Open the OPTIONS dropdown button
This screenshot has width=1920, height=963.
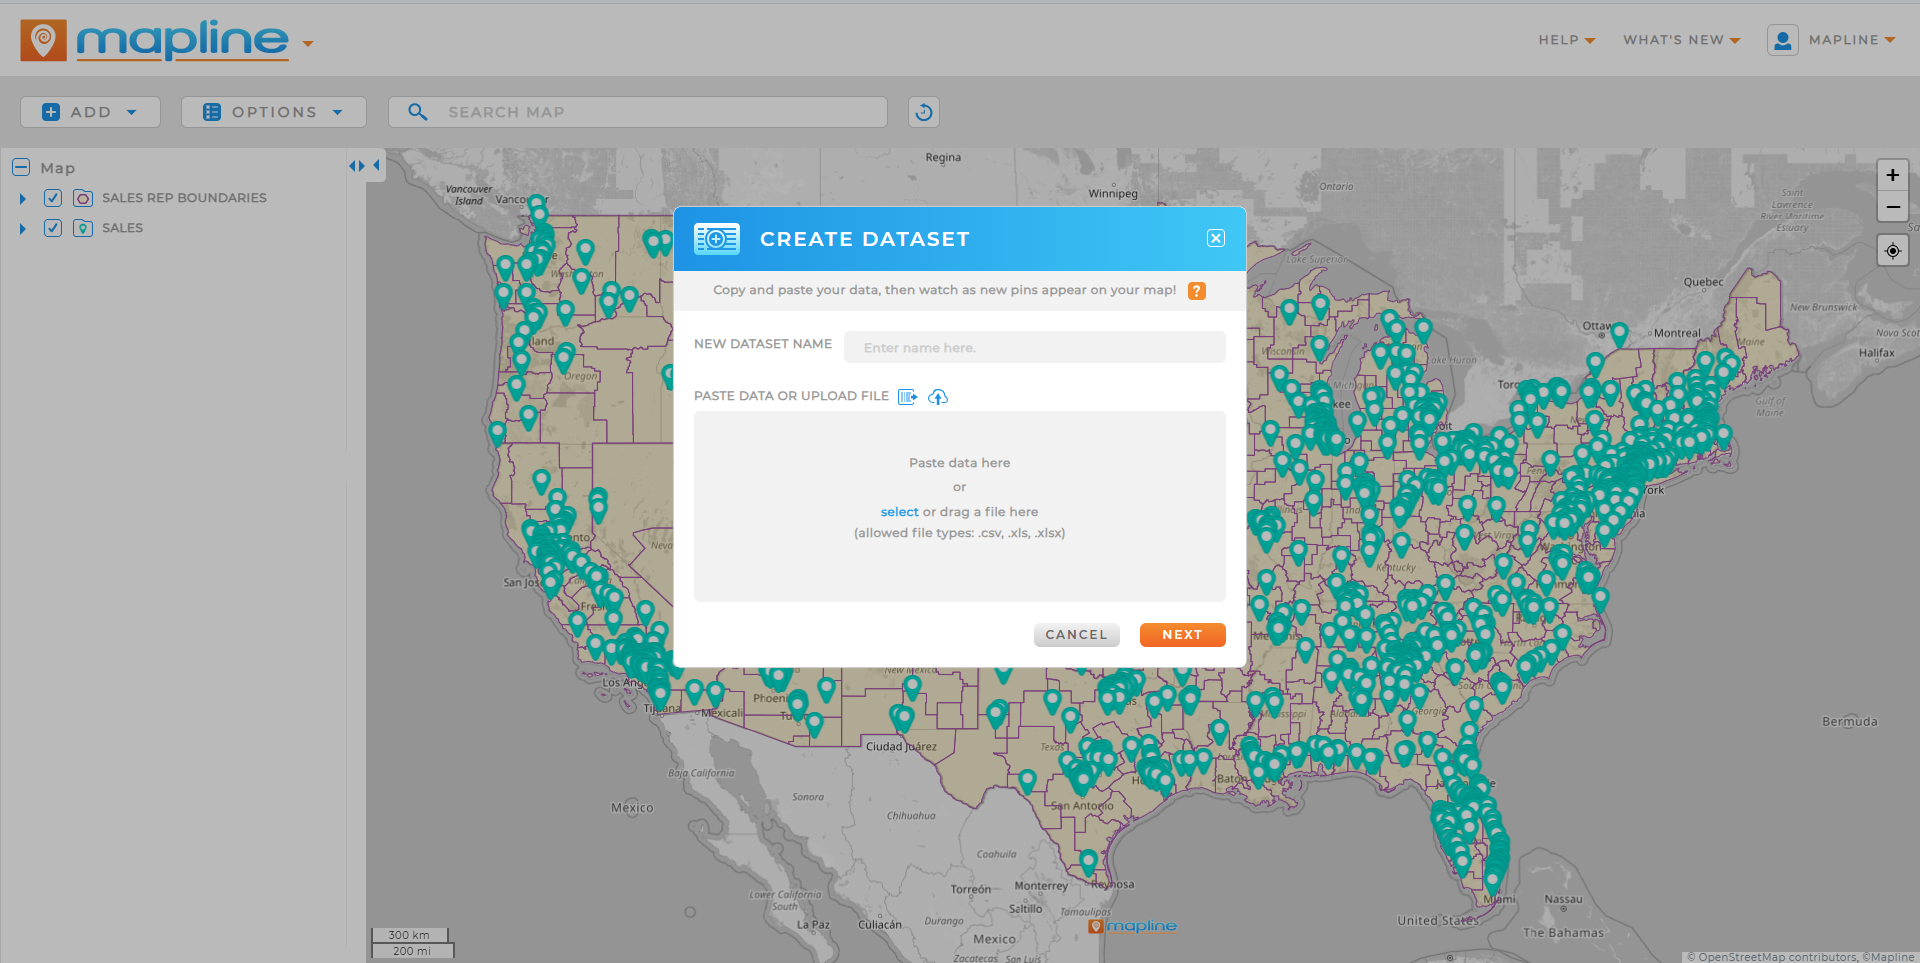click(x=273, y=112)
